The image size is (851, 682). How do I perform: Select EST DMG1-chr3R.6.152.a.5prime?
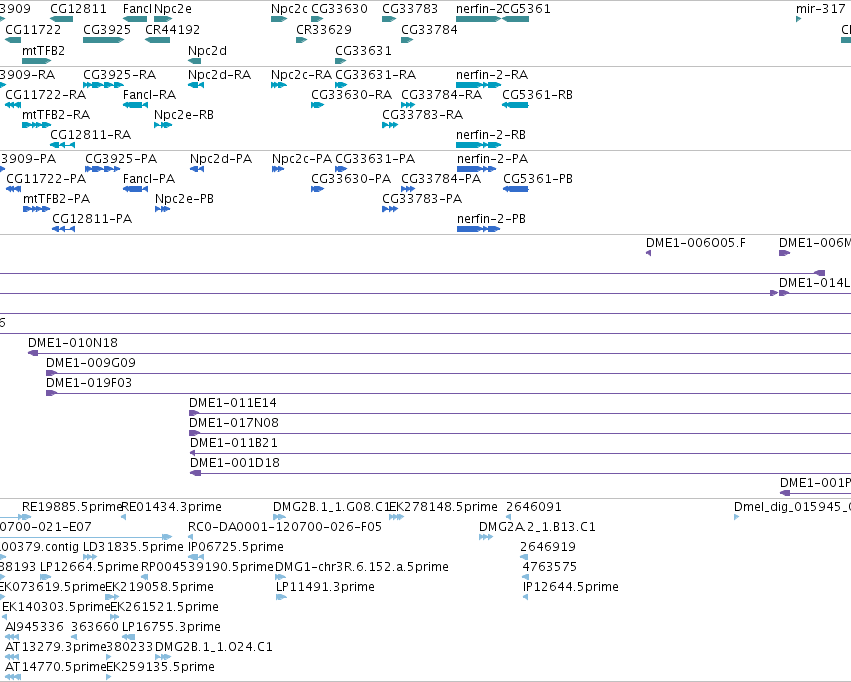click(x=361, y=566)
